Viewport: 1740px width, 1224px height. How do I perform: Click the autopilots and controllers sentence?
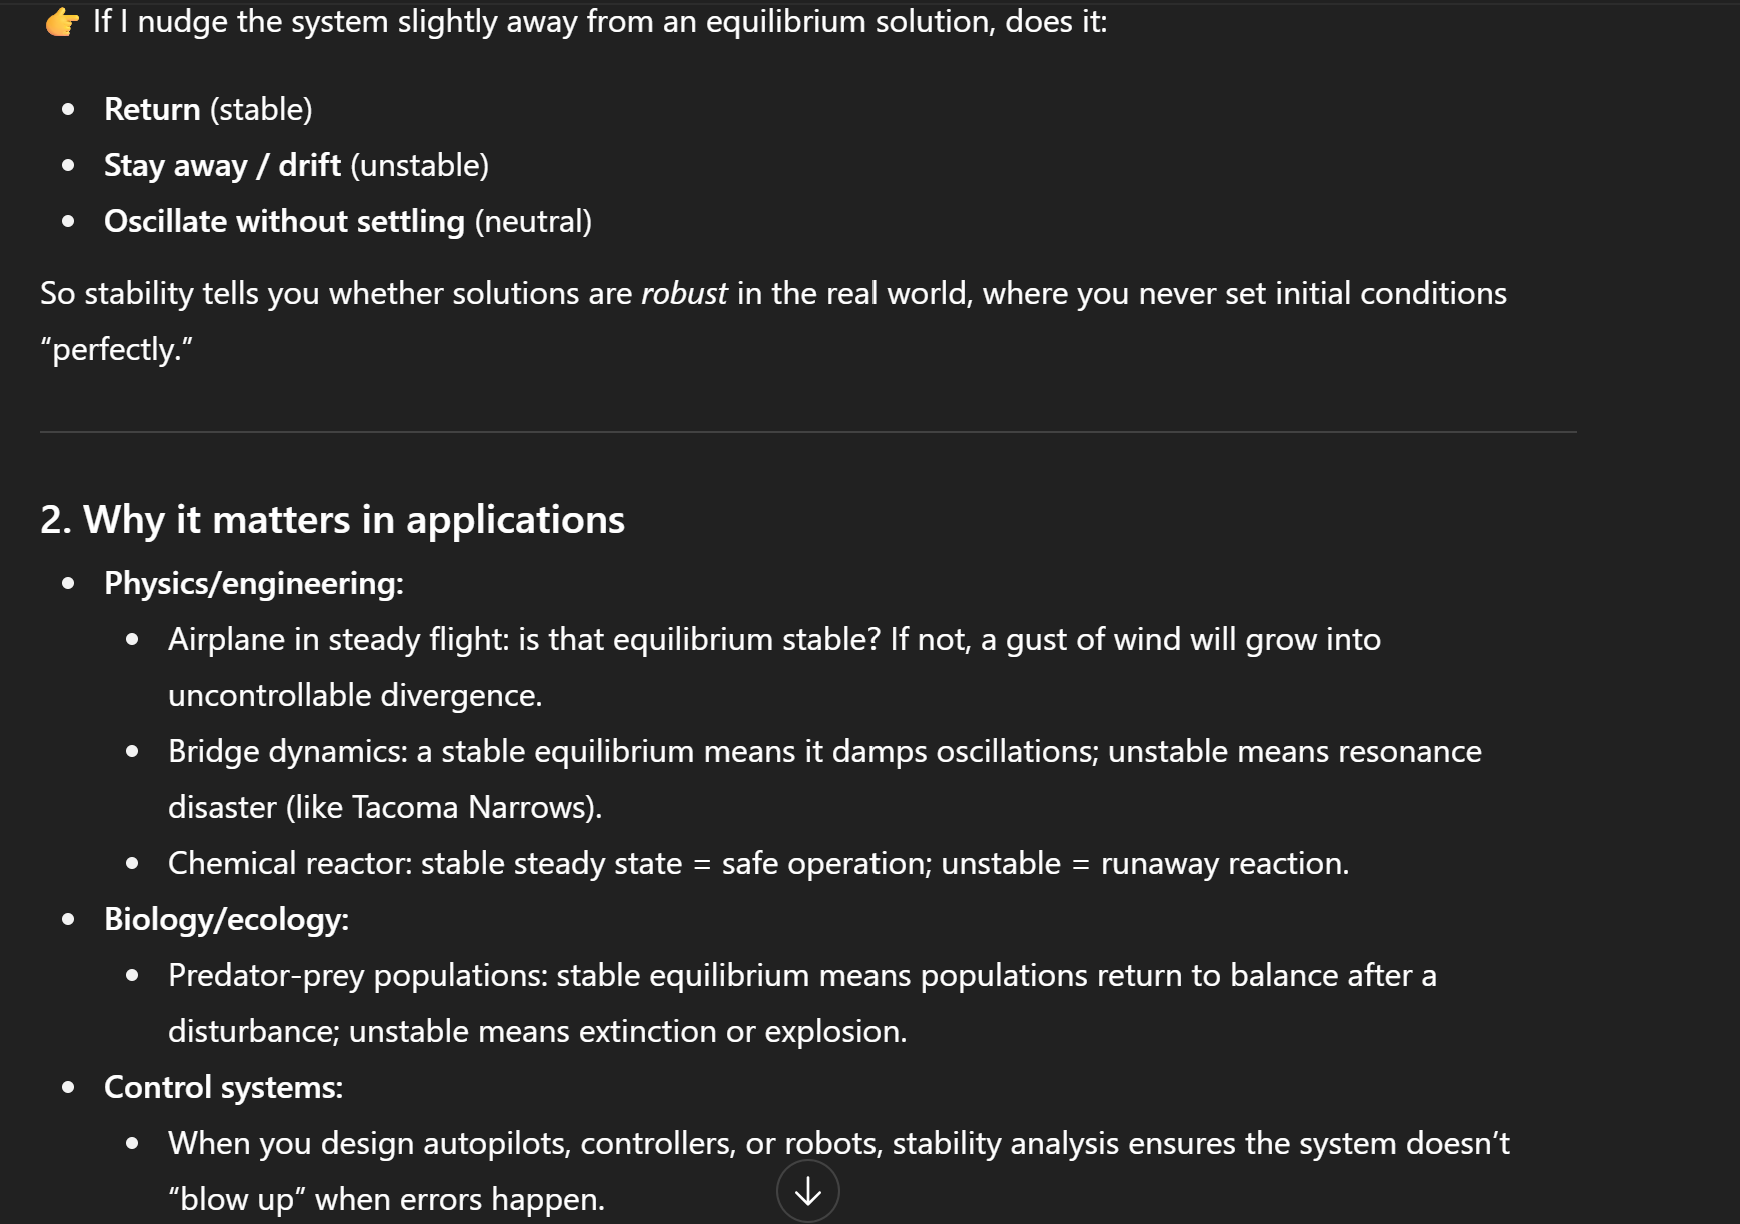(838, 1143)
